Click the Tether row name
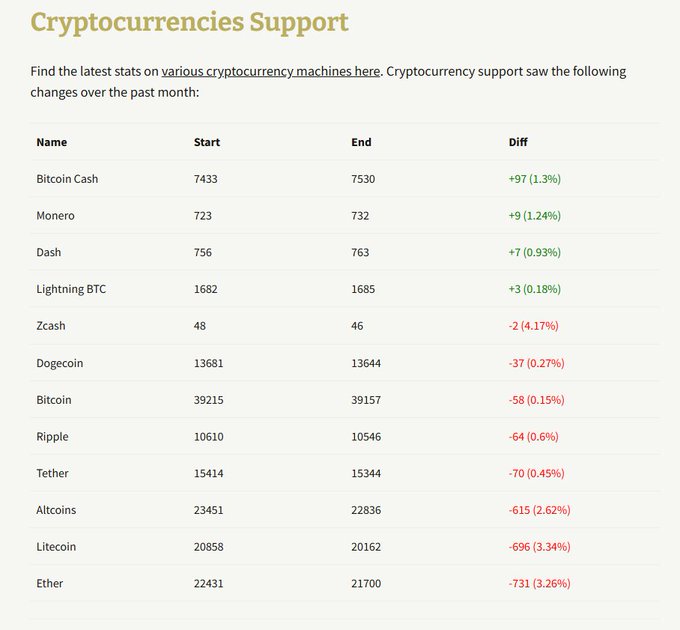 (x=54, y=473)
